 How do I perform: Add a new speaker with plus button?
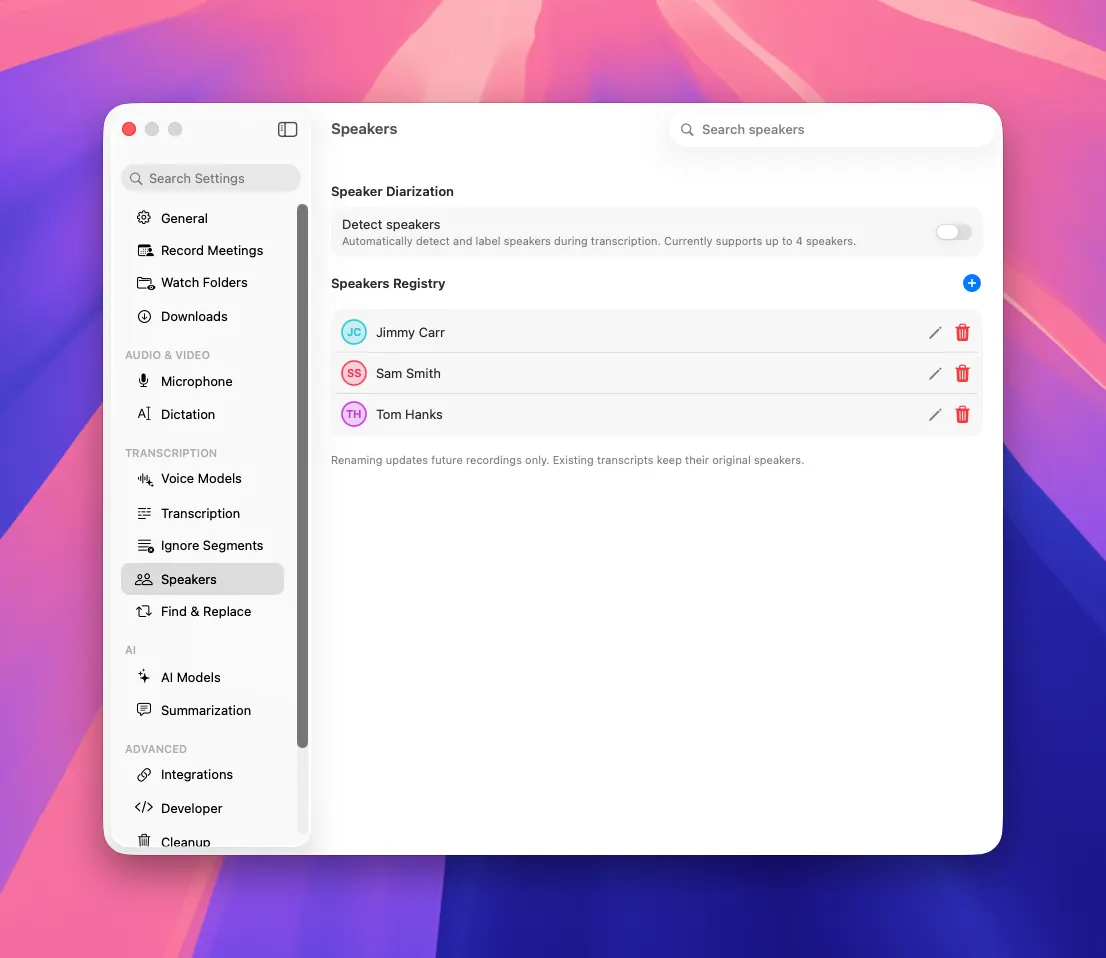[x=971, y=283]
